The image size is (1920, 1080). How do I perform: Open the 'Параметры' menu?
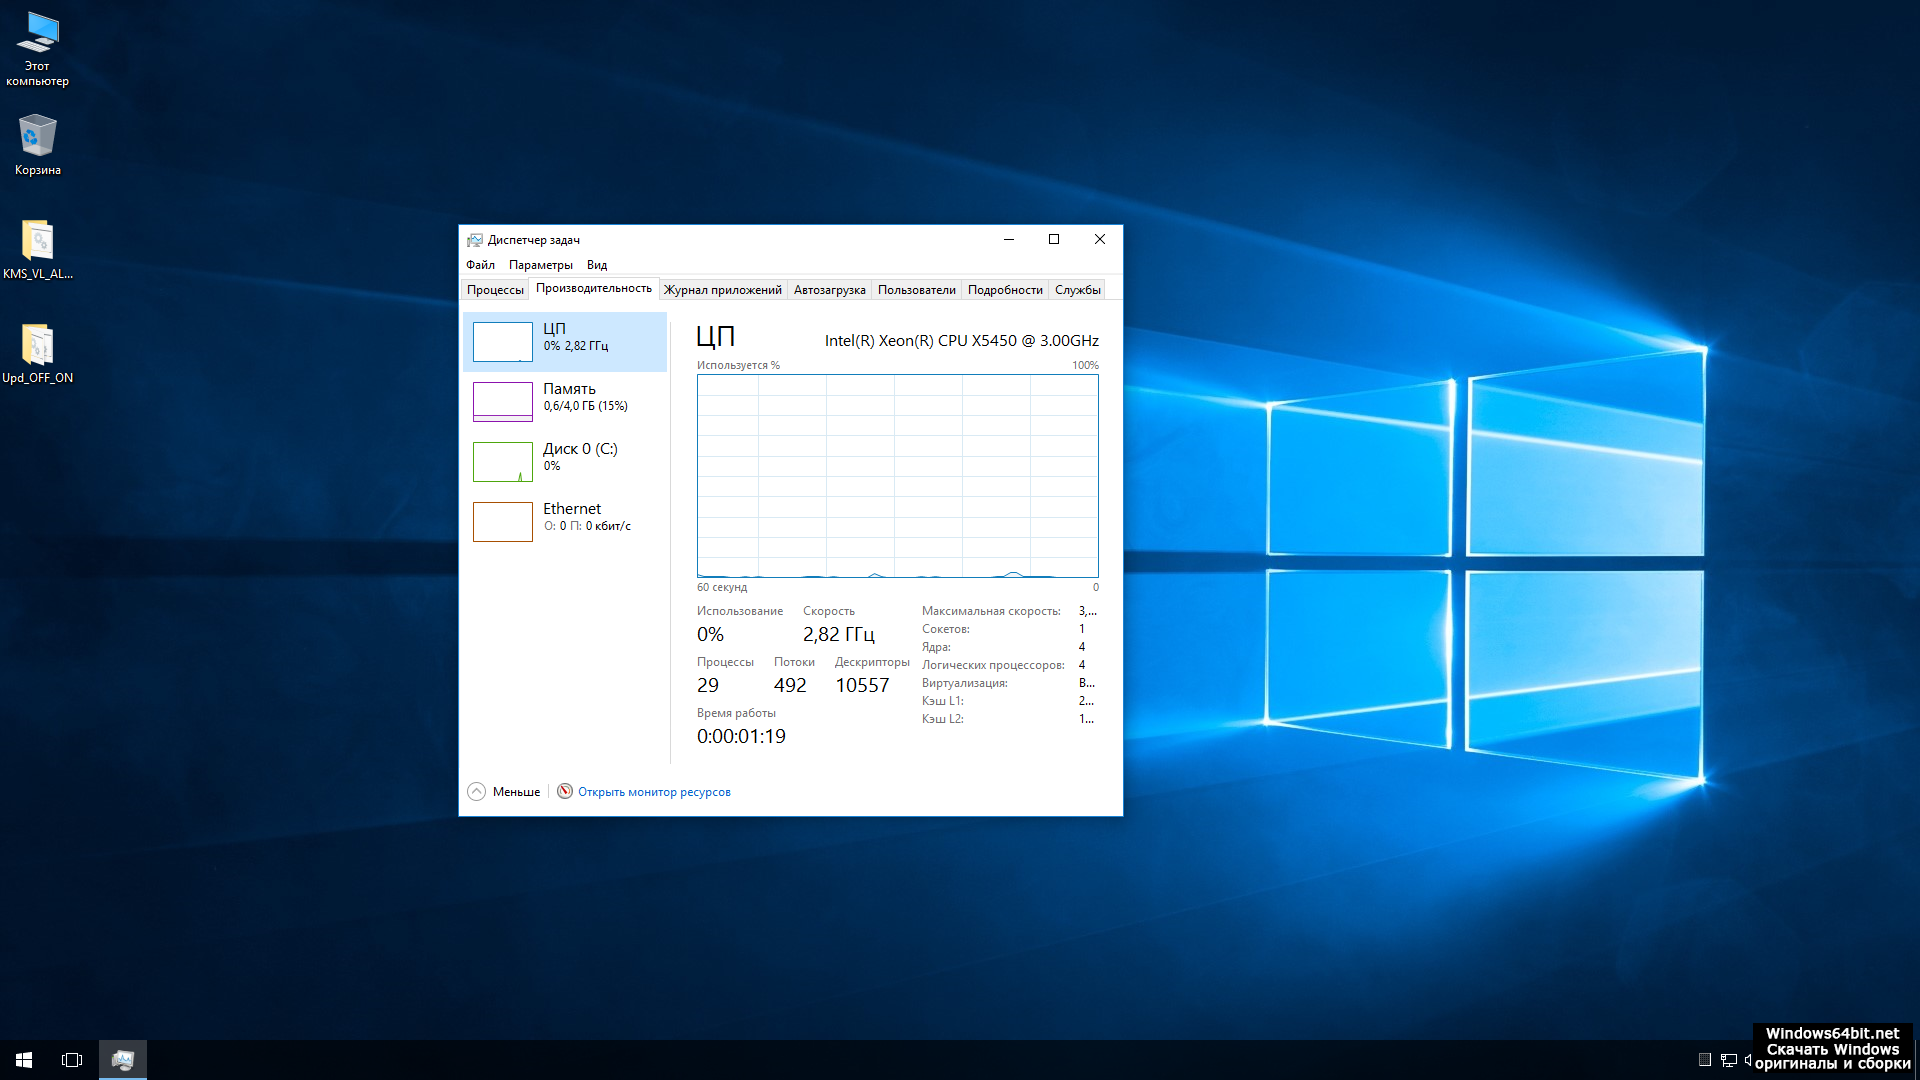[x=540, y=265]
